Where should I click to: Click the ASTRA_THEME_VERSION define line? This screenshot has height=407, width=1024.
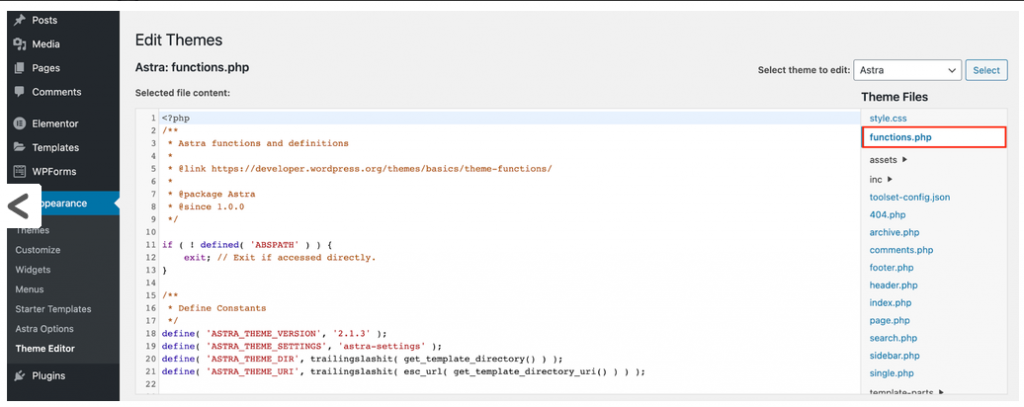tap(274, 333)
